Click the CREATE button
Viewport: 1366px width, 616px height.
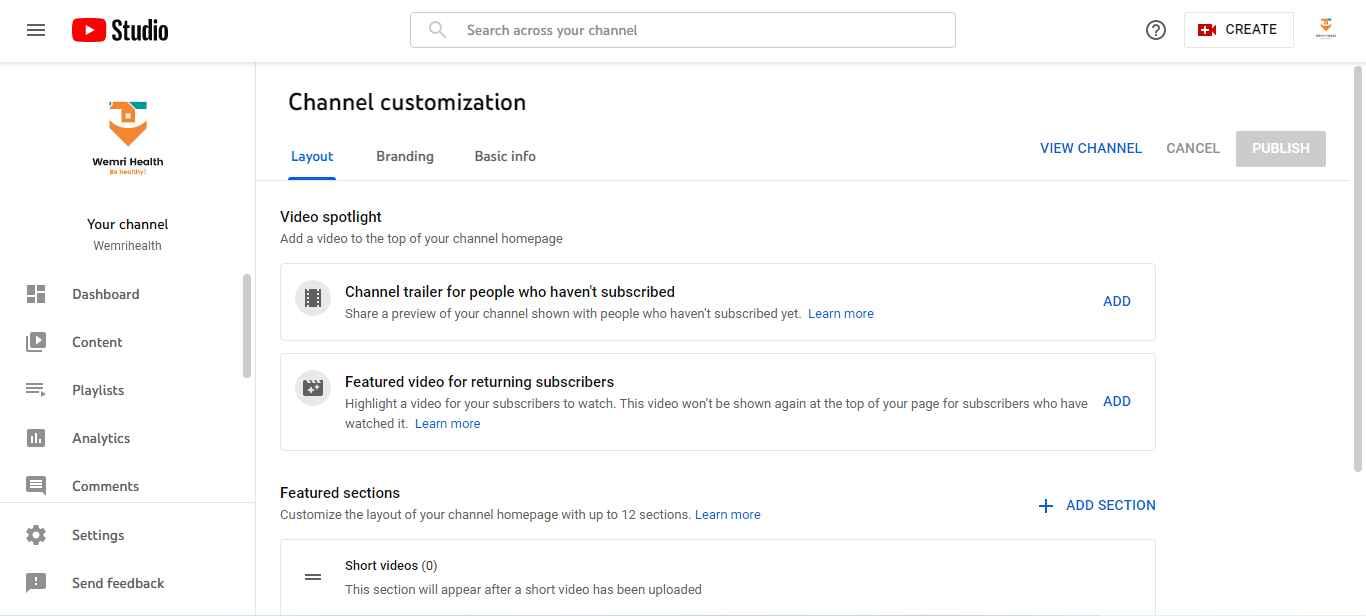click(x=1238, y=30)
